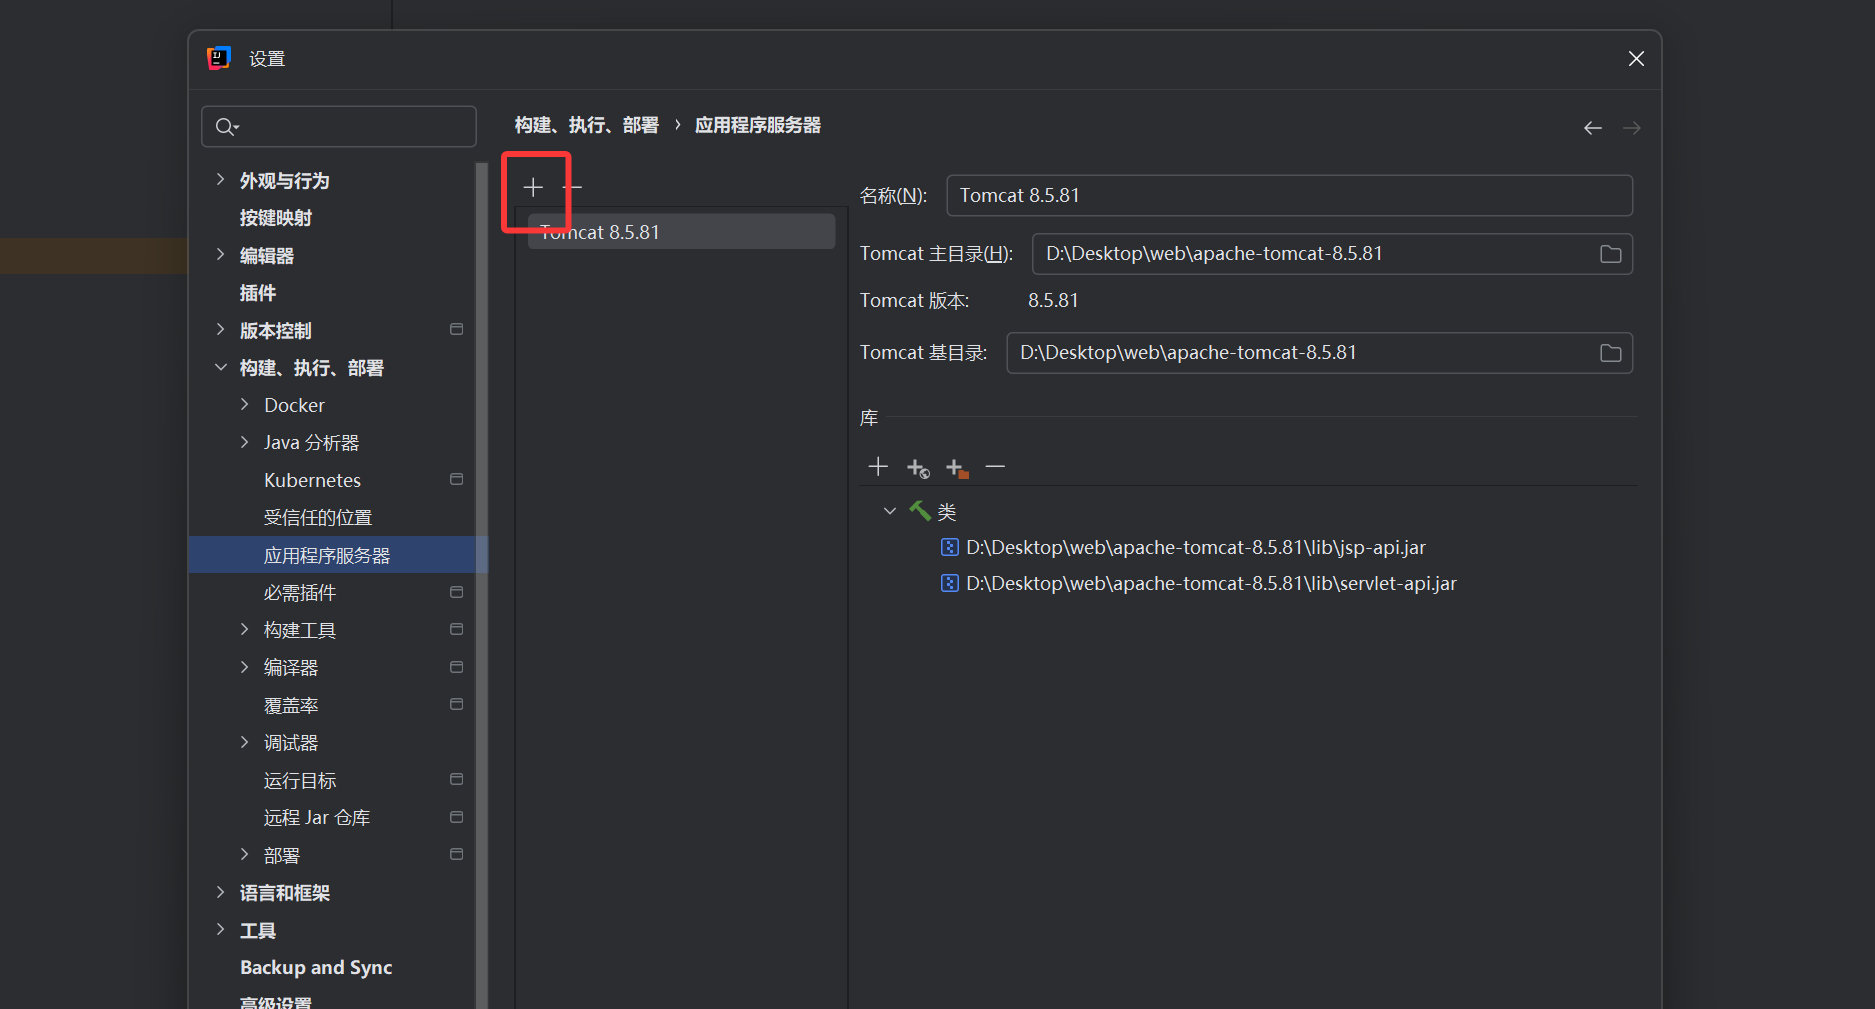Image resolution: width=1875 pixels, height=1009 pixels.
Task: Open the 插件 plugins settings page
Action: point(258,293)
